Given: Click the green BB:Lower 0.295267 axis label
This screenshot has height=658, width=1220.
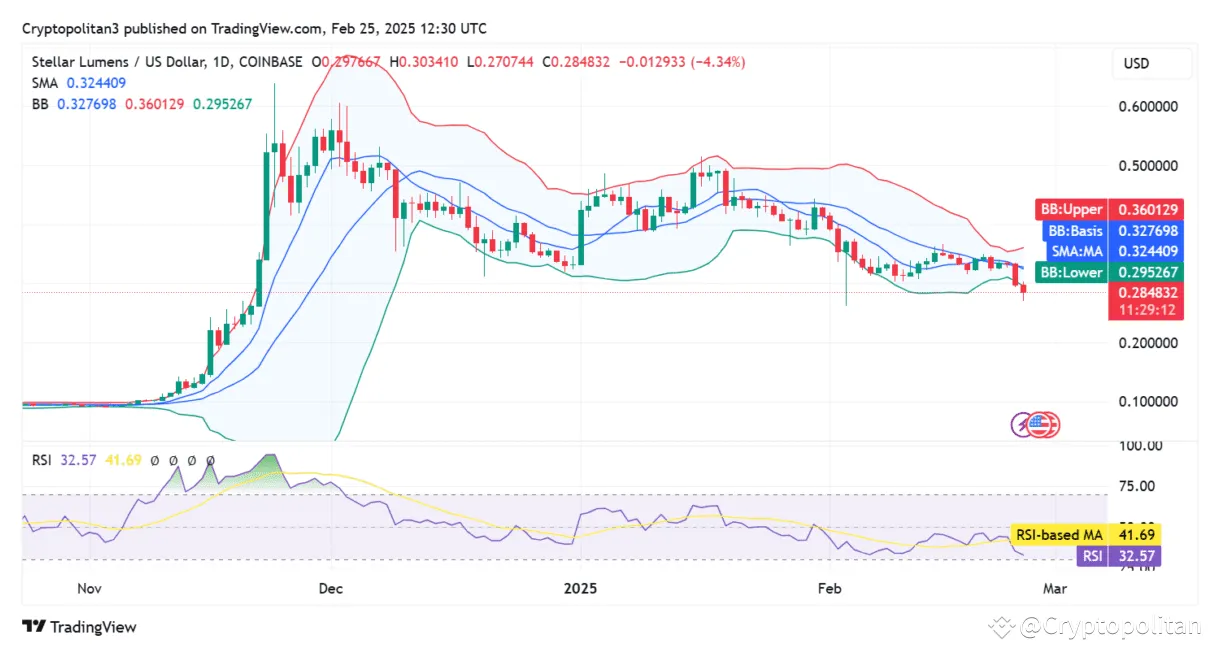Looking at the screenshot, I should point(1109,272).
